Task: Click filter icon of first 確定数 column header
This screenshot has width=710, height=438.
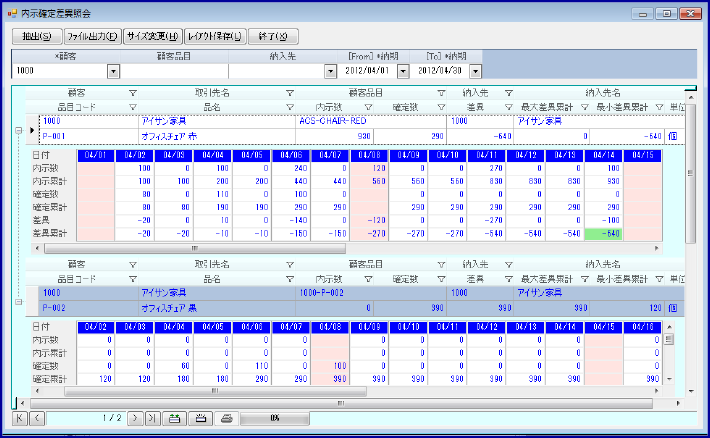Action: pyautogui.click(x=441, y=107)
